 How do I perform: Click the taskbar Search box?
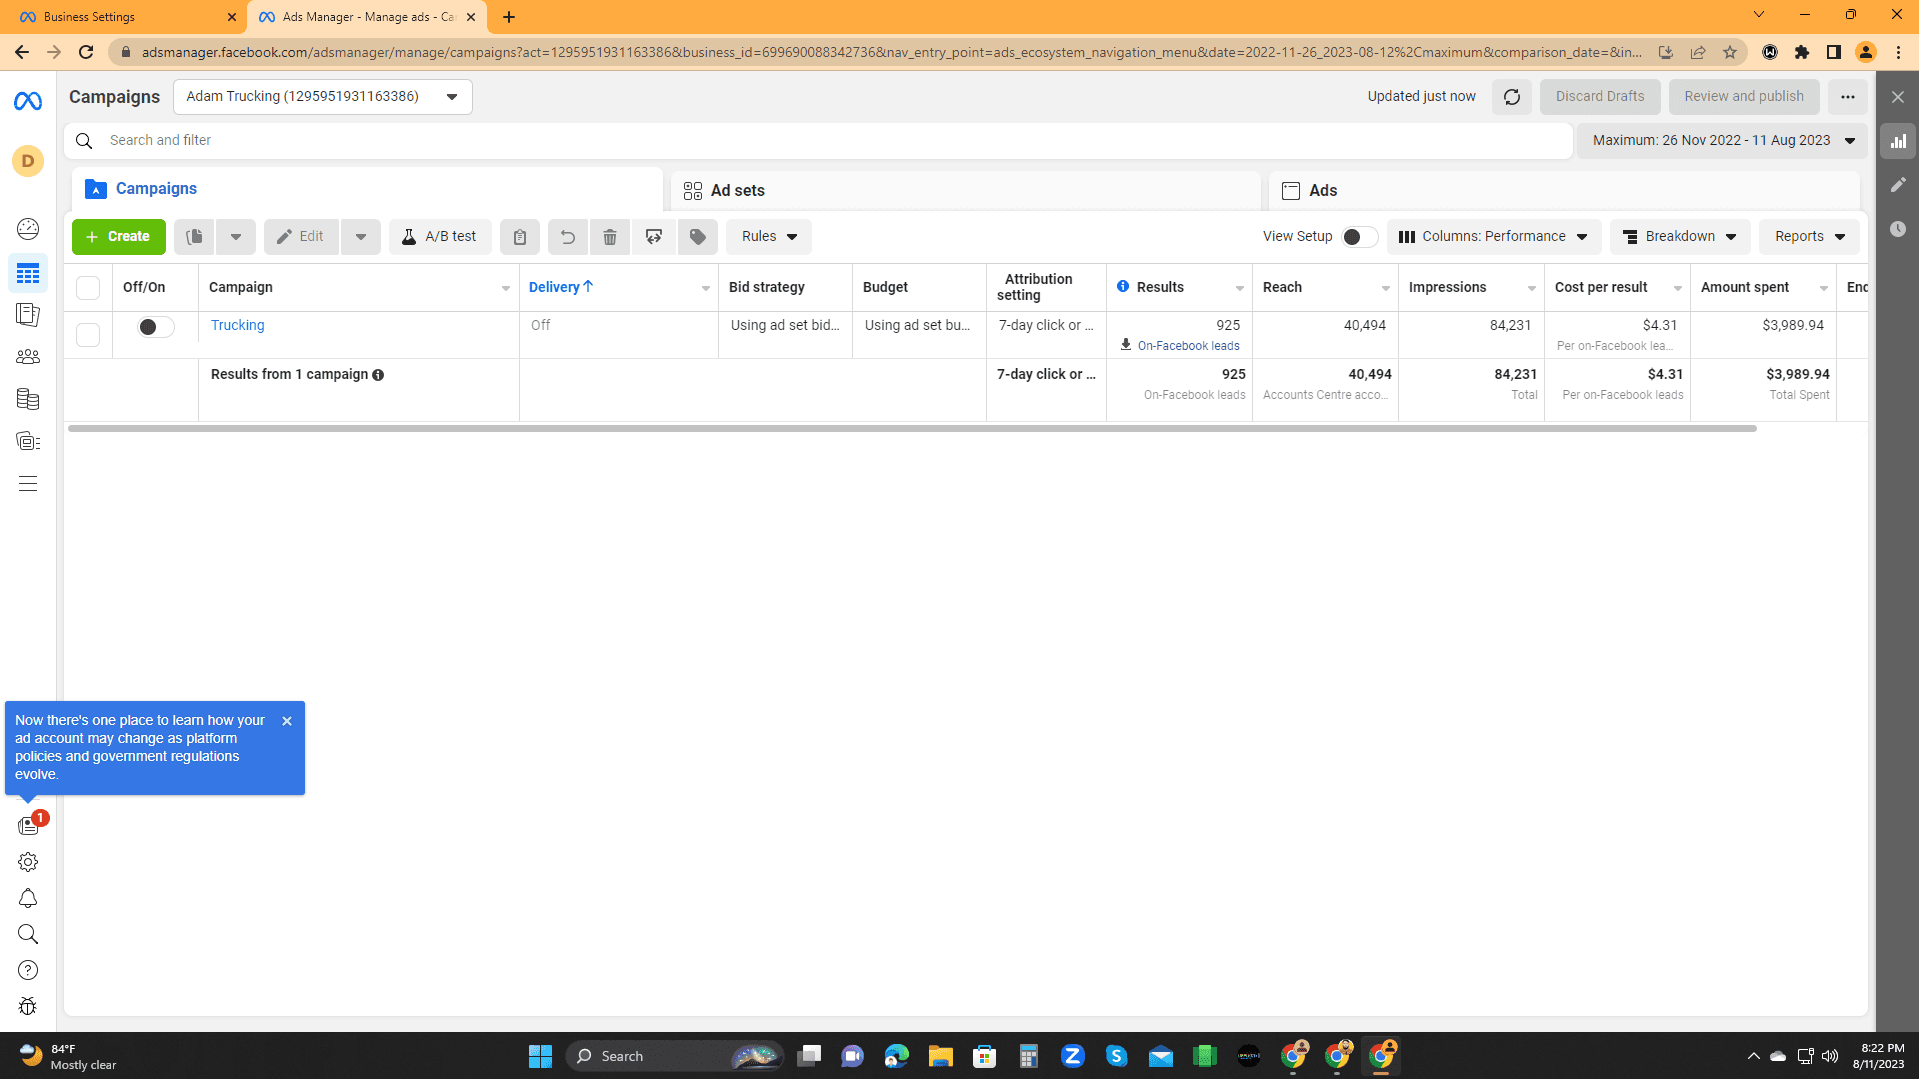click(675, 1056)
